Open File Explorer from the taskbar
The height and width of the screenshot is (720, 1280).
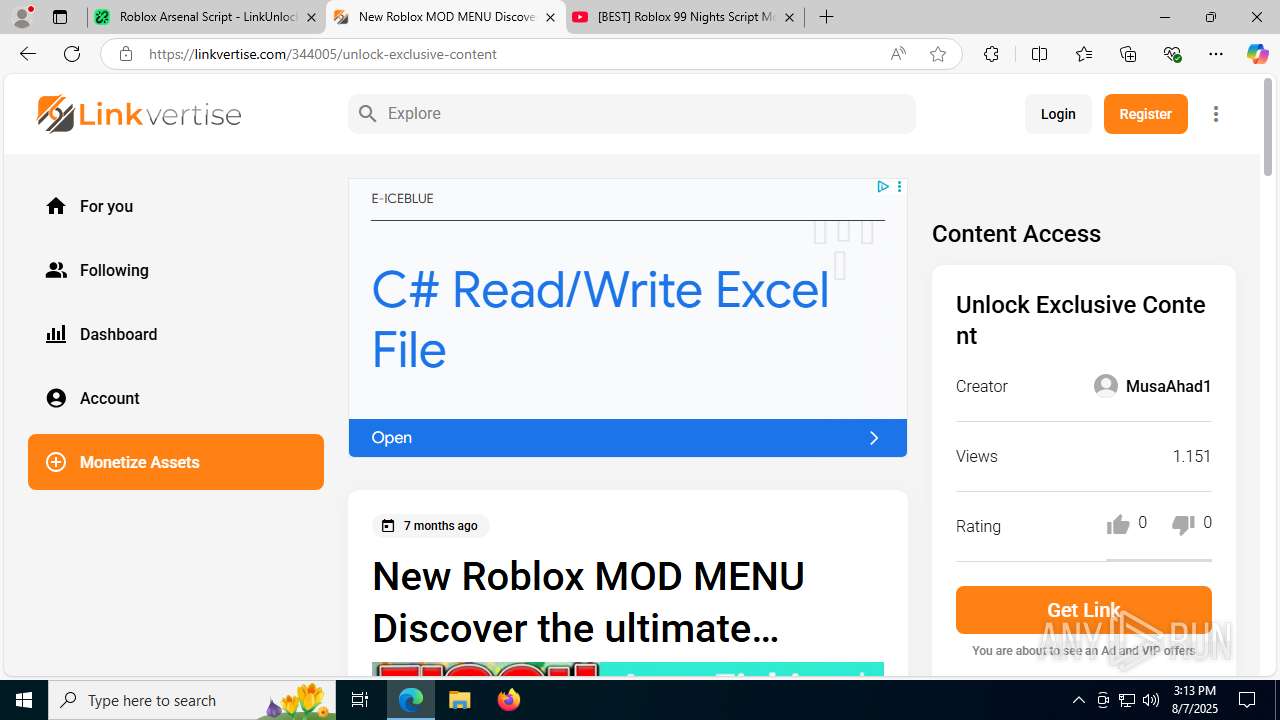(459, 700)
